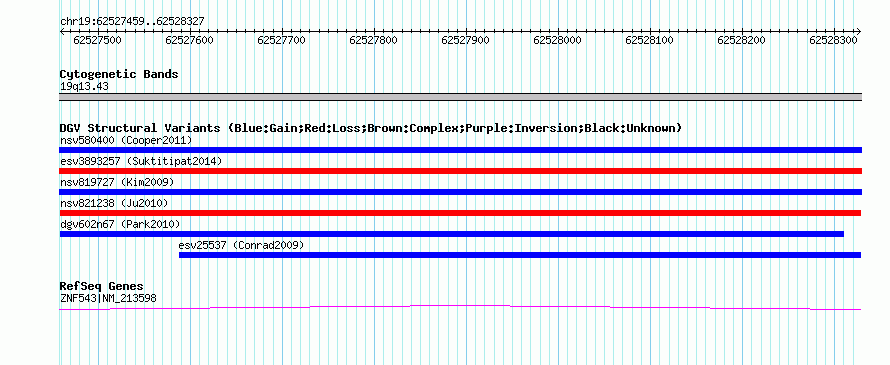
Task: Click the chr19:62527459..62528327 region label
Action: [x=132, y=22]
